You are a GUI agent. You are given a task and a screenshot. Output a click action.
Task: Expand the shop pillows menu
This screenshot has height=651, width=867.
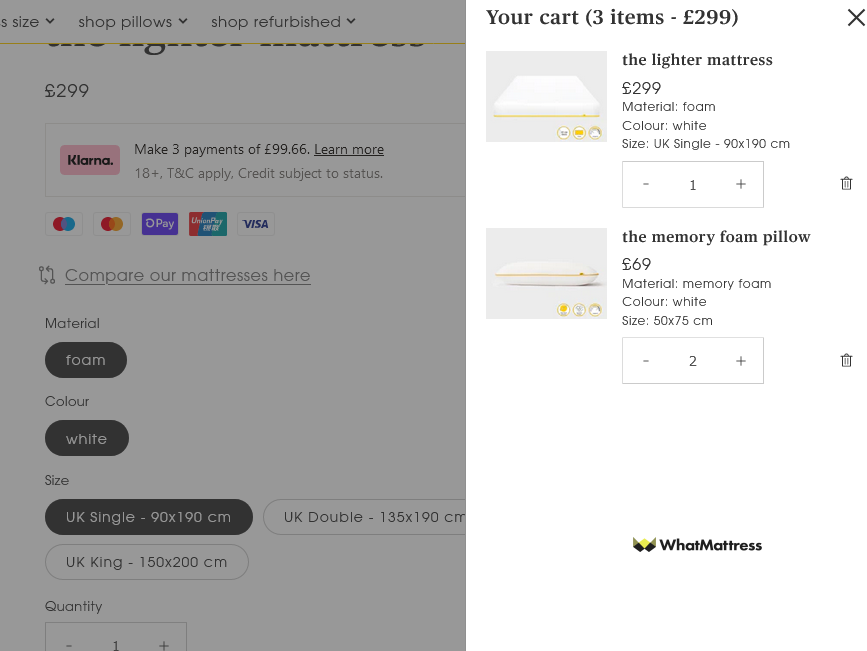pos(133,22)
